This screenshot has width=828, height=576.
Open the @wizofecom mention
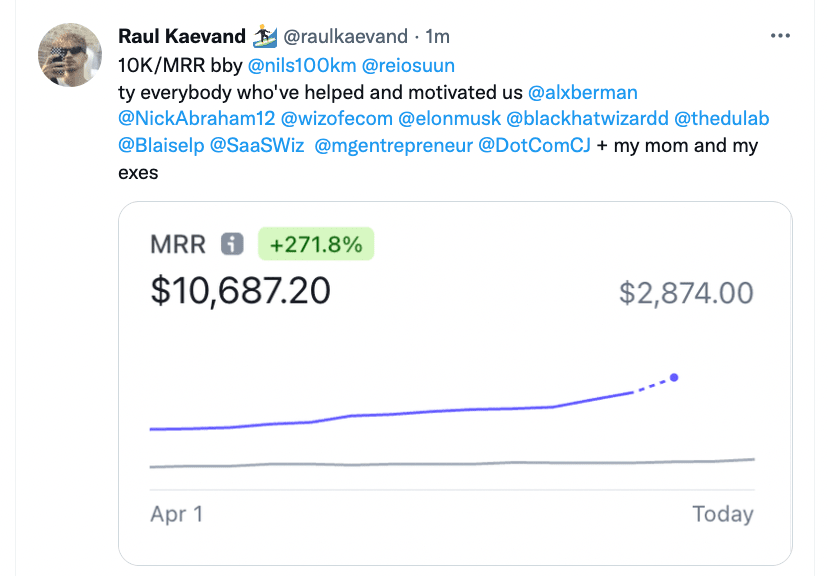(x=335, y=119)
